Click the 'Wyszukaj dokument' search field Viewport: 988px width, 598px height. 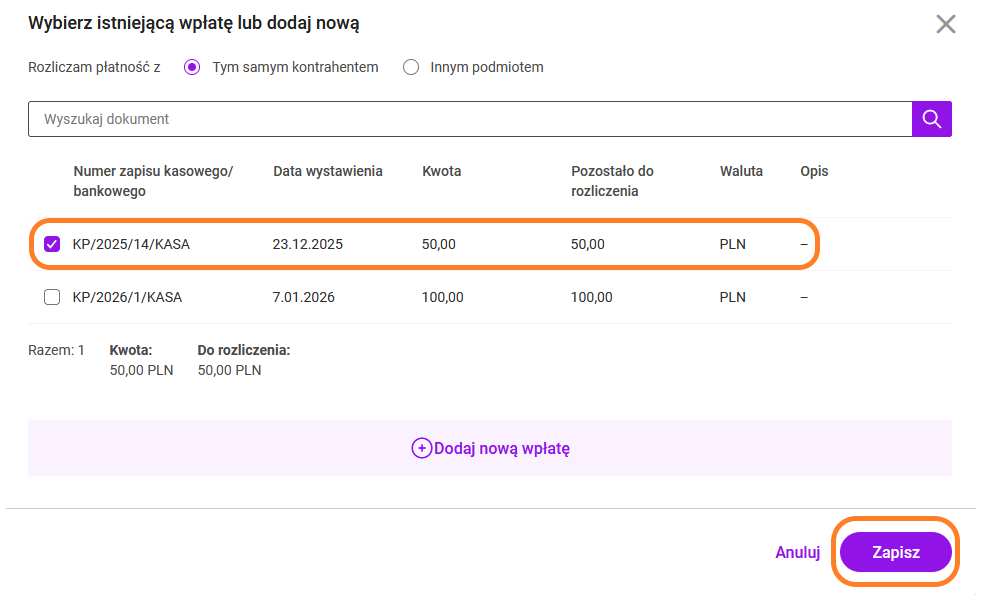tap(470, 119)
